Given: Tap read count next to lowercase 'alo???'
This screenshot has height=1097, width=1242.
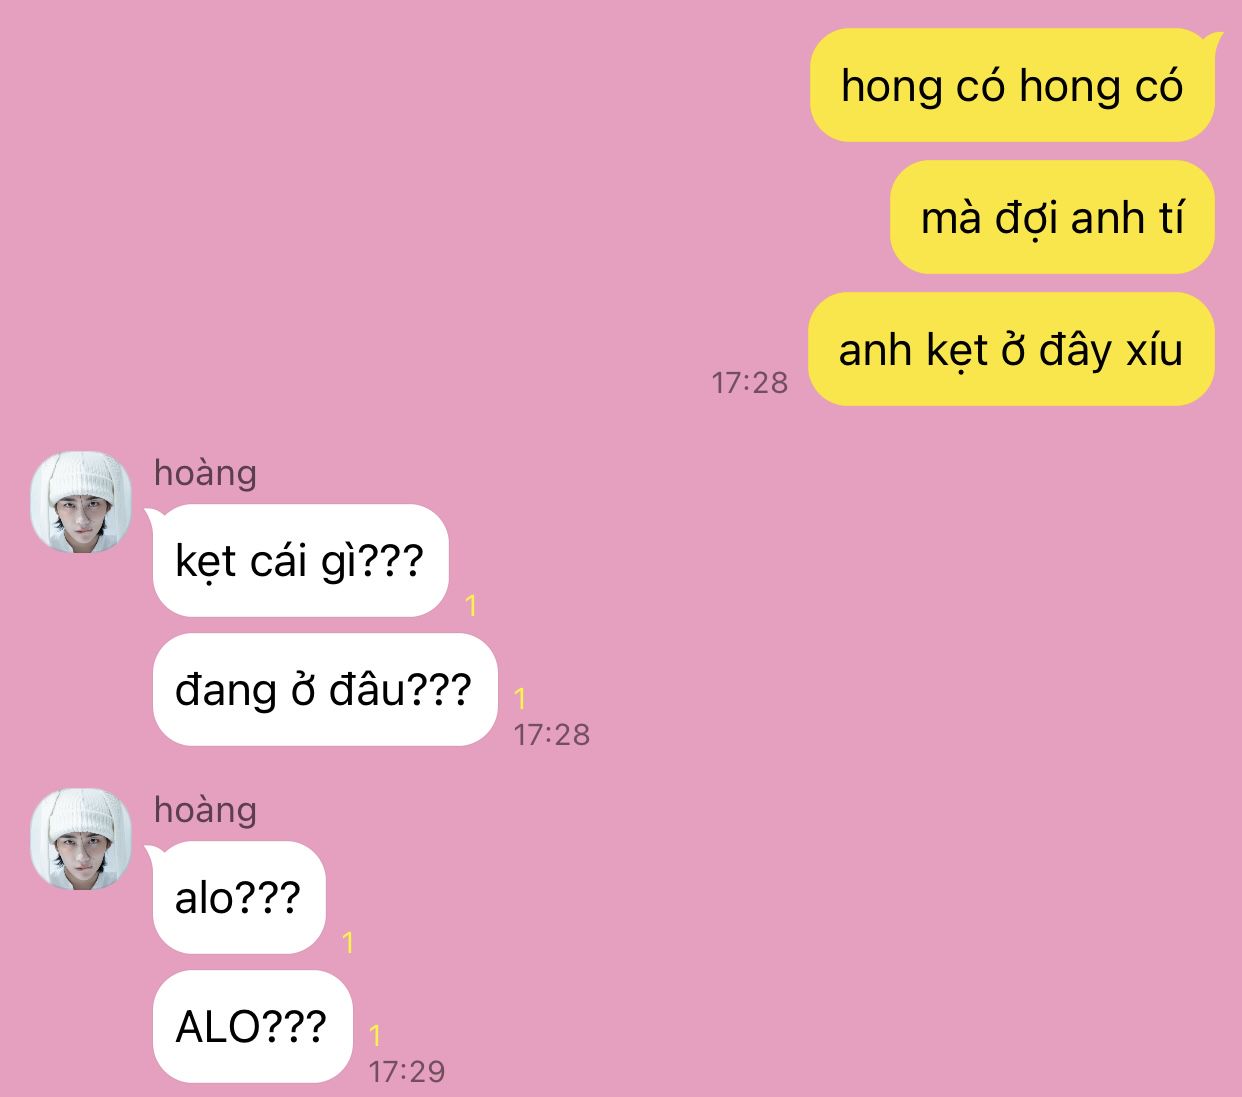Looking at the screenshot, I should 348,942.
